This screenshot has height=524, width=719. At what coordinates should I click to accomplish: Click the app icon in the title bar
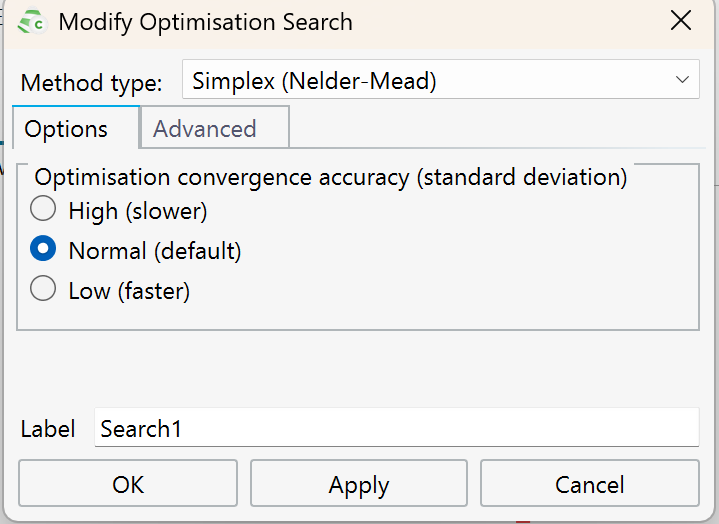click(x=31, y=22)
